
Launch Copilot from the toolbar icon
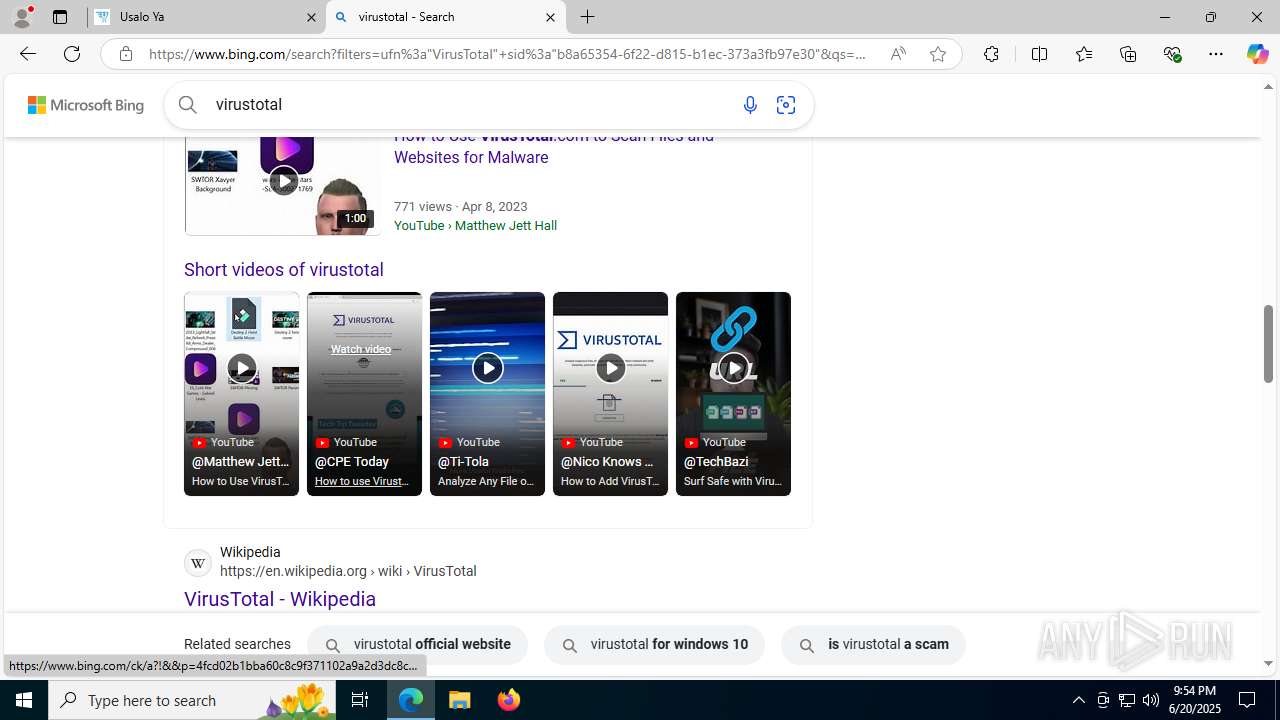[1257, 54]
